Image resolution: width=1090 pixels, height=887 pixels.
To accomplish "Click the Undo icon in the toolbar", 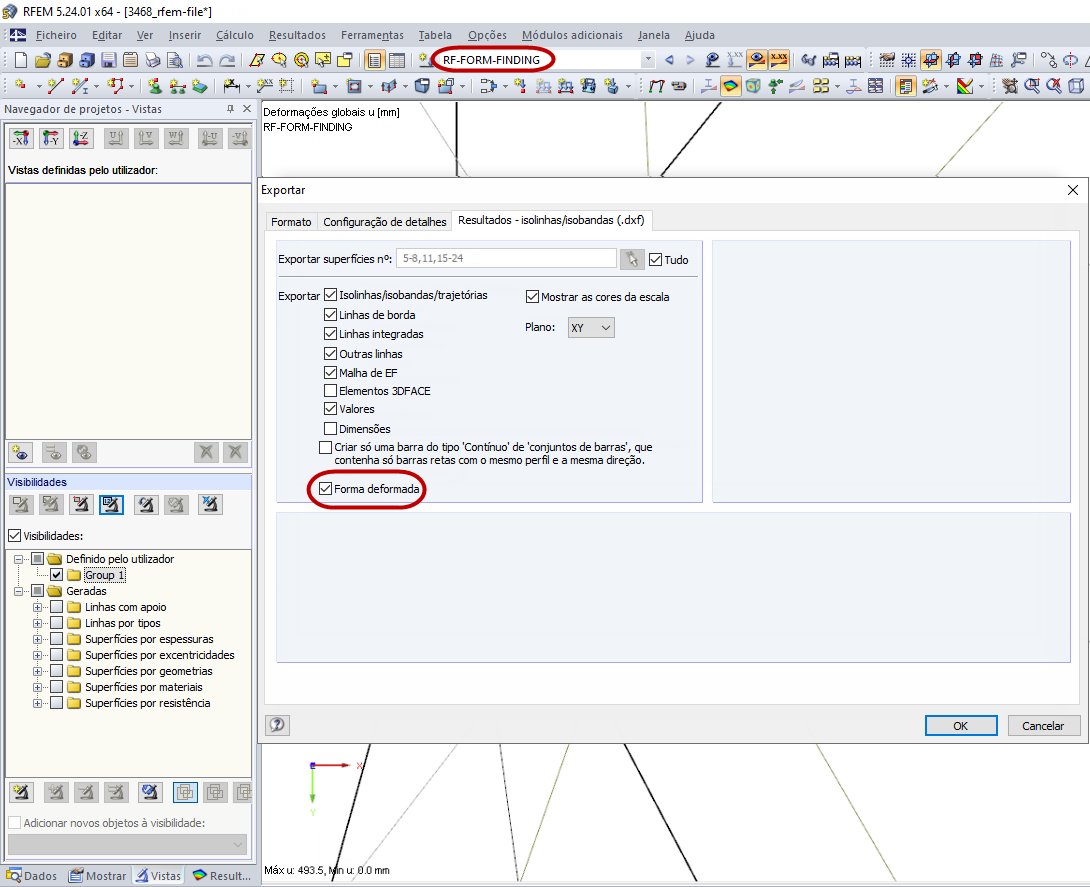I will coord(204,58).
